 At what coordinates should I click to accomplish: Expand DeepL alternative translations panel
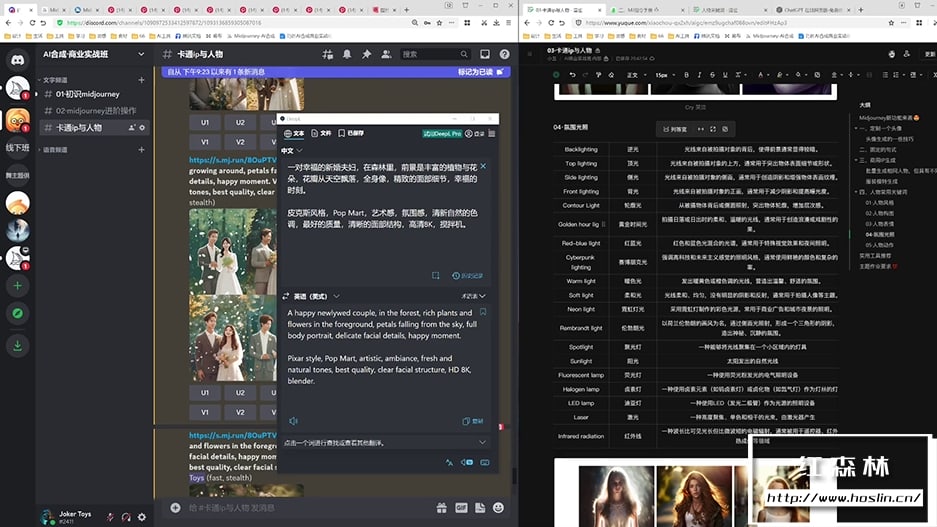482,443
